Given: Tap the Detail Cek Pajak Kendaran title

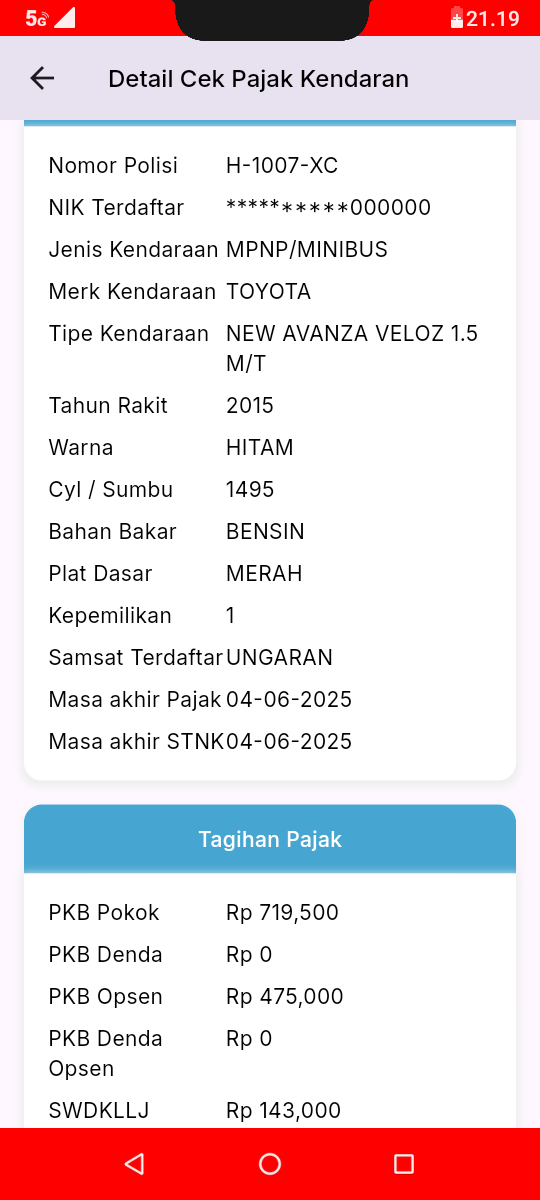Looking at the screenshot, I should [258, 78].
